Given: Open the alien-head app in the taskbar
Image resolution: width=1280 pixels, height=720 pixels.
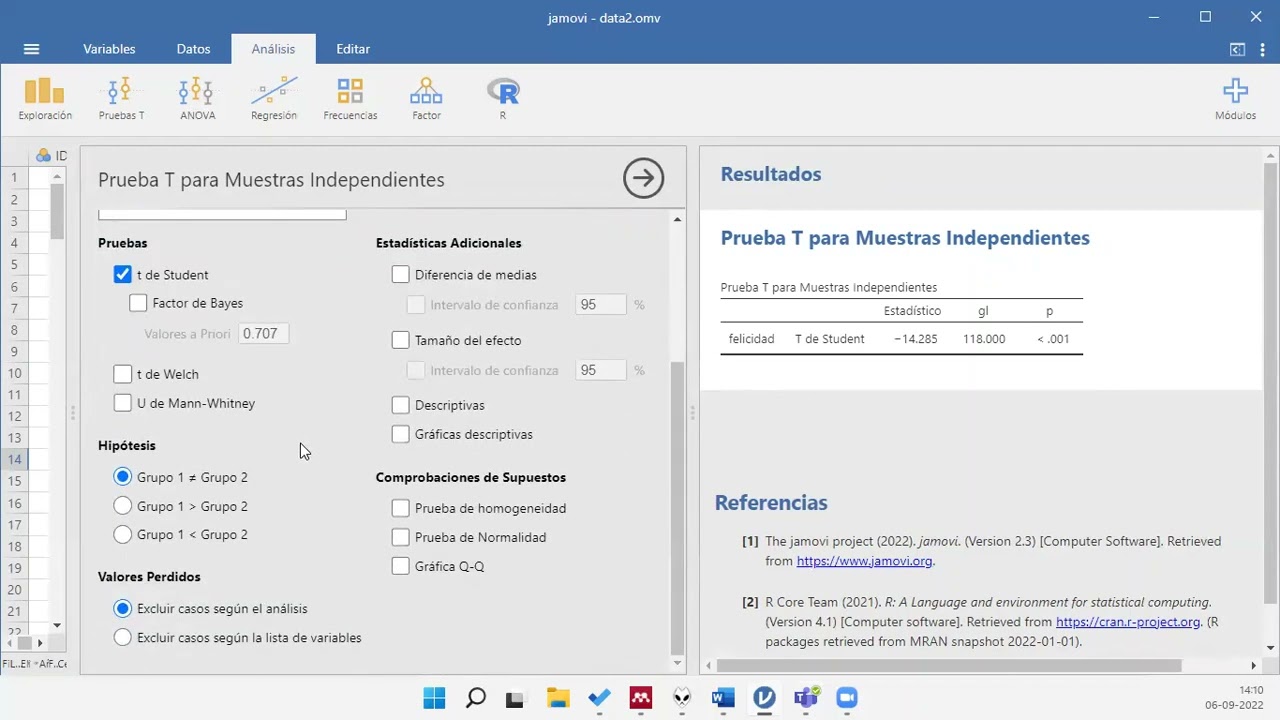Looking at the screenshot, I should coord(682,698).
